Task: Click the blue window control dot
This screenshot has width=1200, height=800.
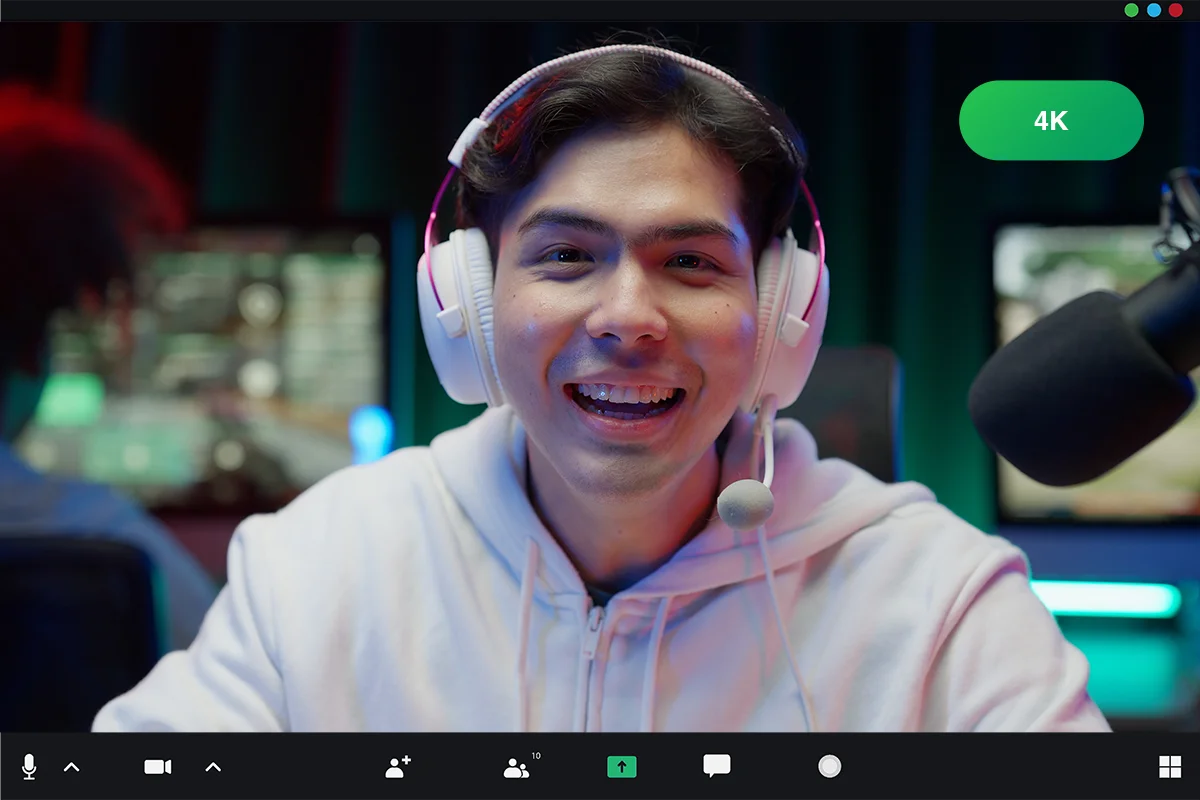Action: click(x=1153, y=10)
